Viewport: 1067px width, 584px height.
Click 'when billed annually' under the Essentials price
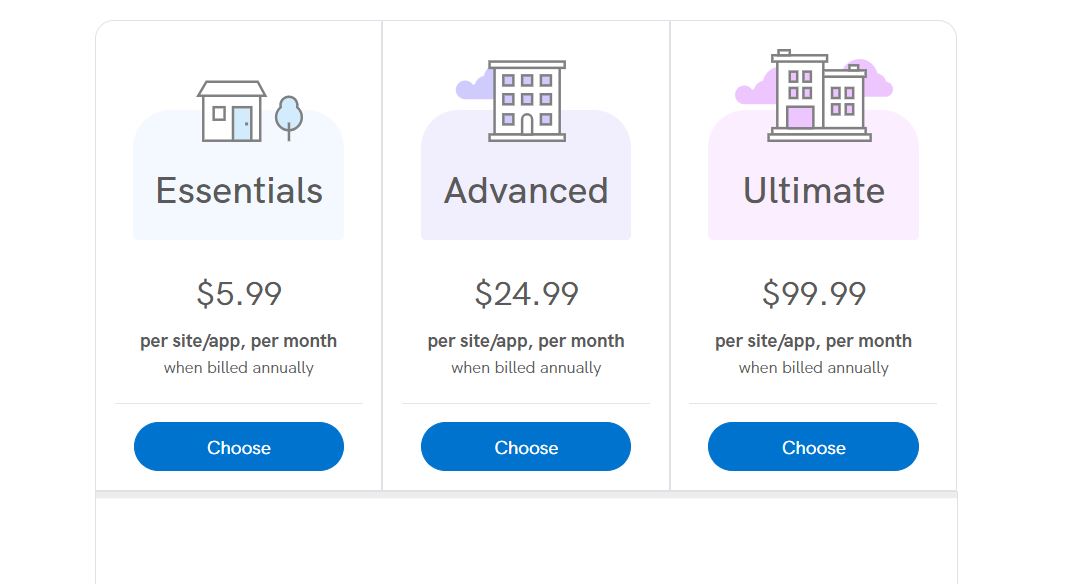[238, 367]
